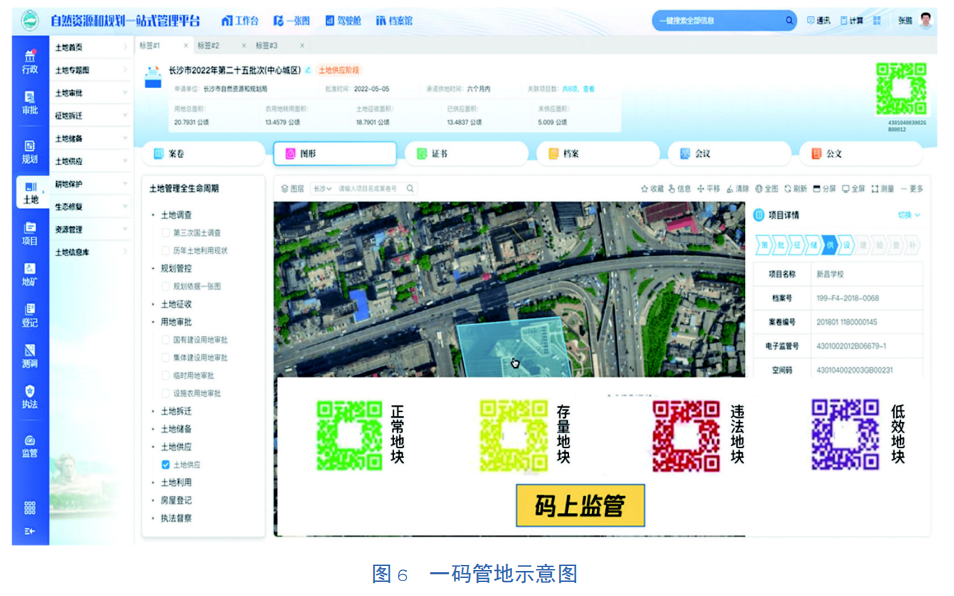Select the 土地 sidebar section
The height and width of the screenshot is (596, 954).
point(31,192)
